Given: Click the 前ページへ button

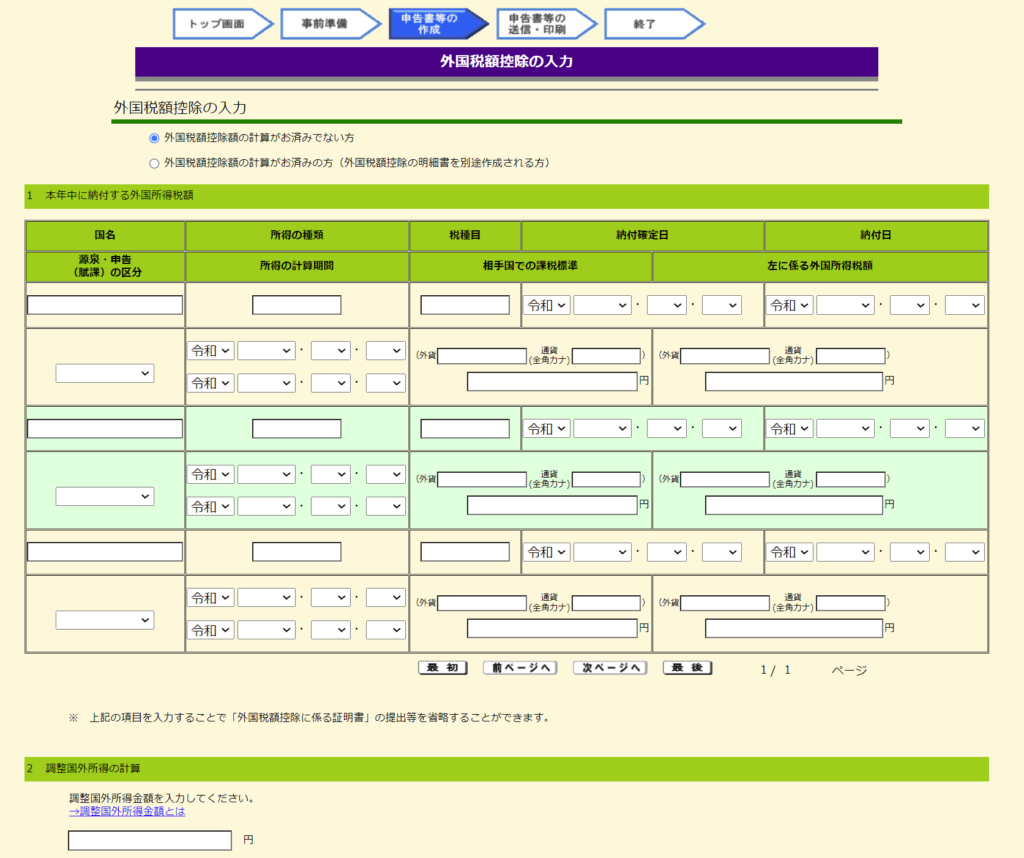Looking at the screenshot, I should [520, 668].
